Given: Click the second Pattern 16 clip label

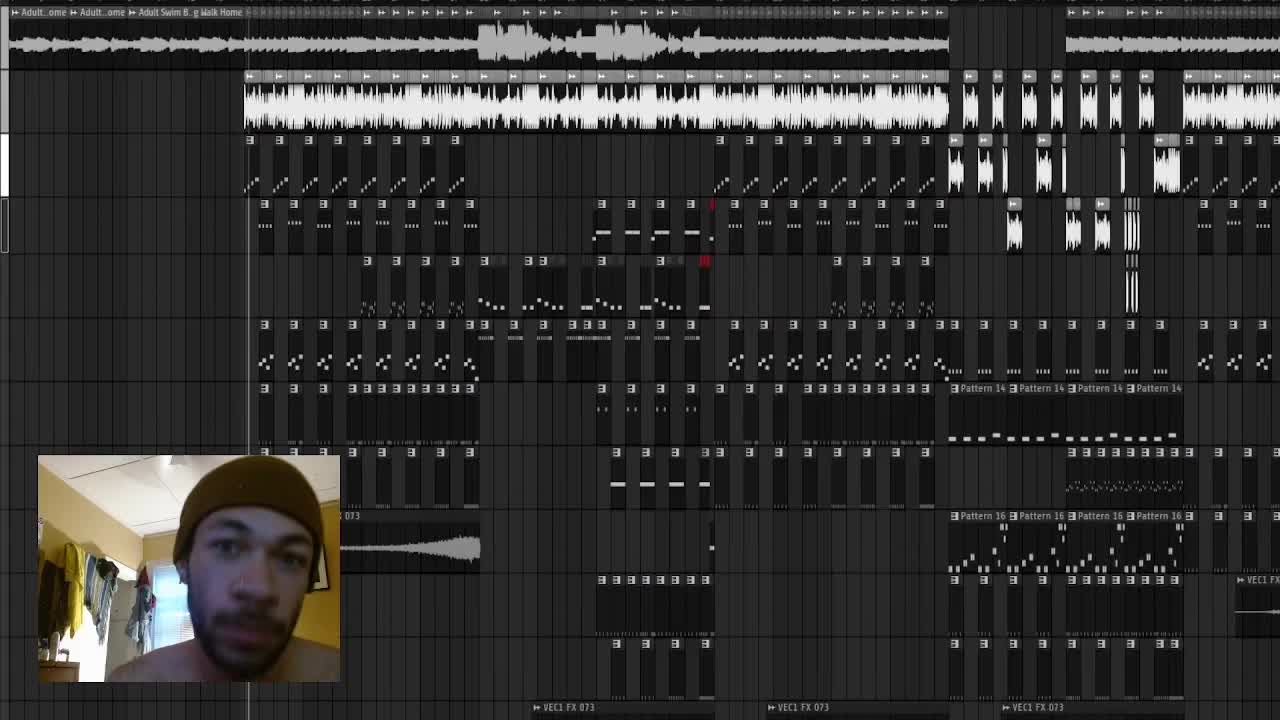Looking at the screenshot, I should click(1042, 516).
